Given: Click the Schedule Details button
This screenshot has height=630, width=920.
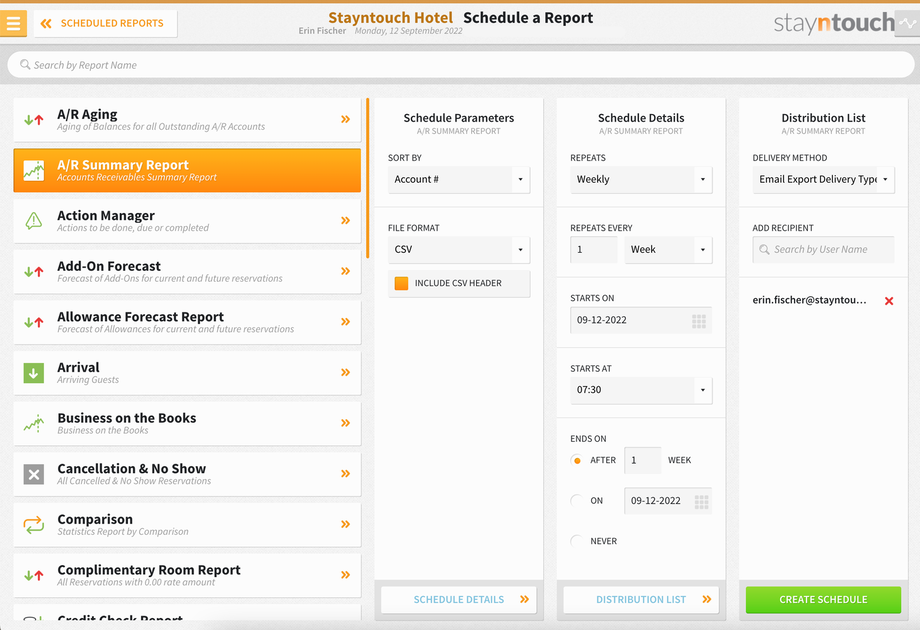Looking at the screenshot, I should coord(459,599).
